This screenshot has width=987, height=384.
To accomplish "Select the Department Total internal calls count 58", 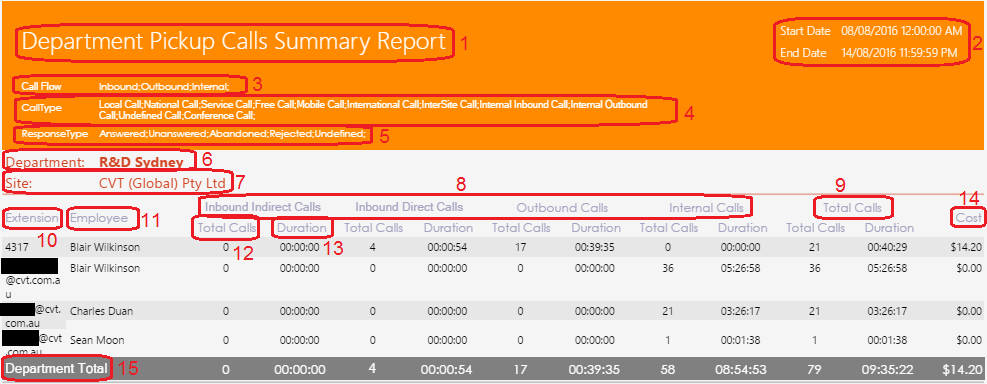I will point(668,370).
